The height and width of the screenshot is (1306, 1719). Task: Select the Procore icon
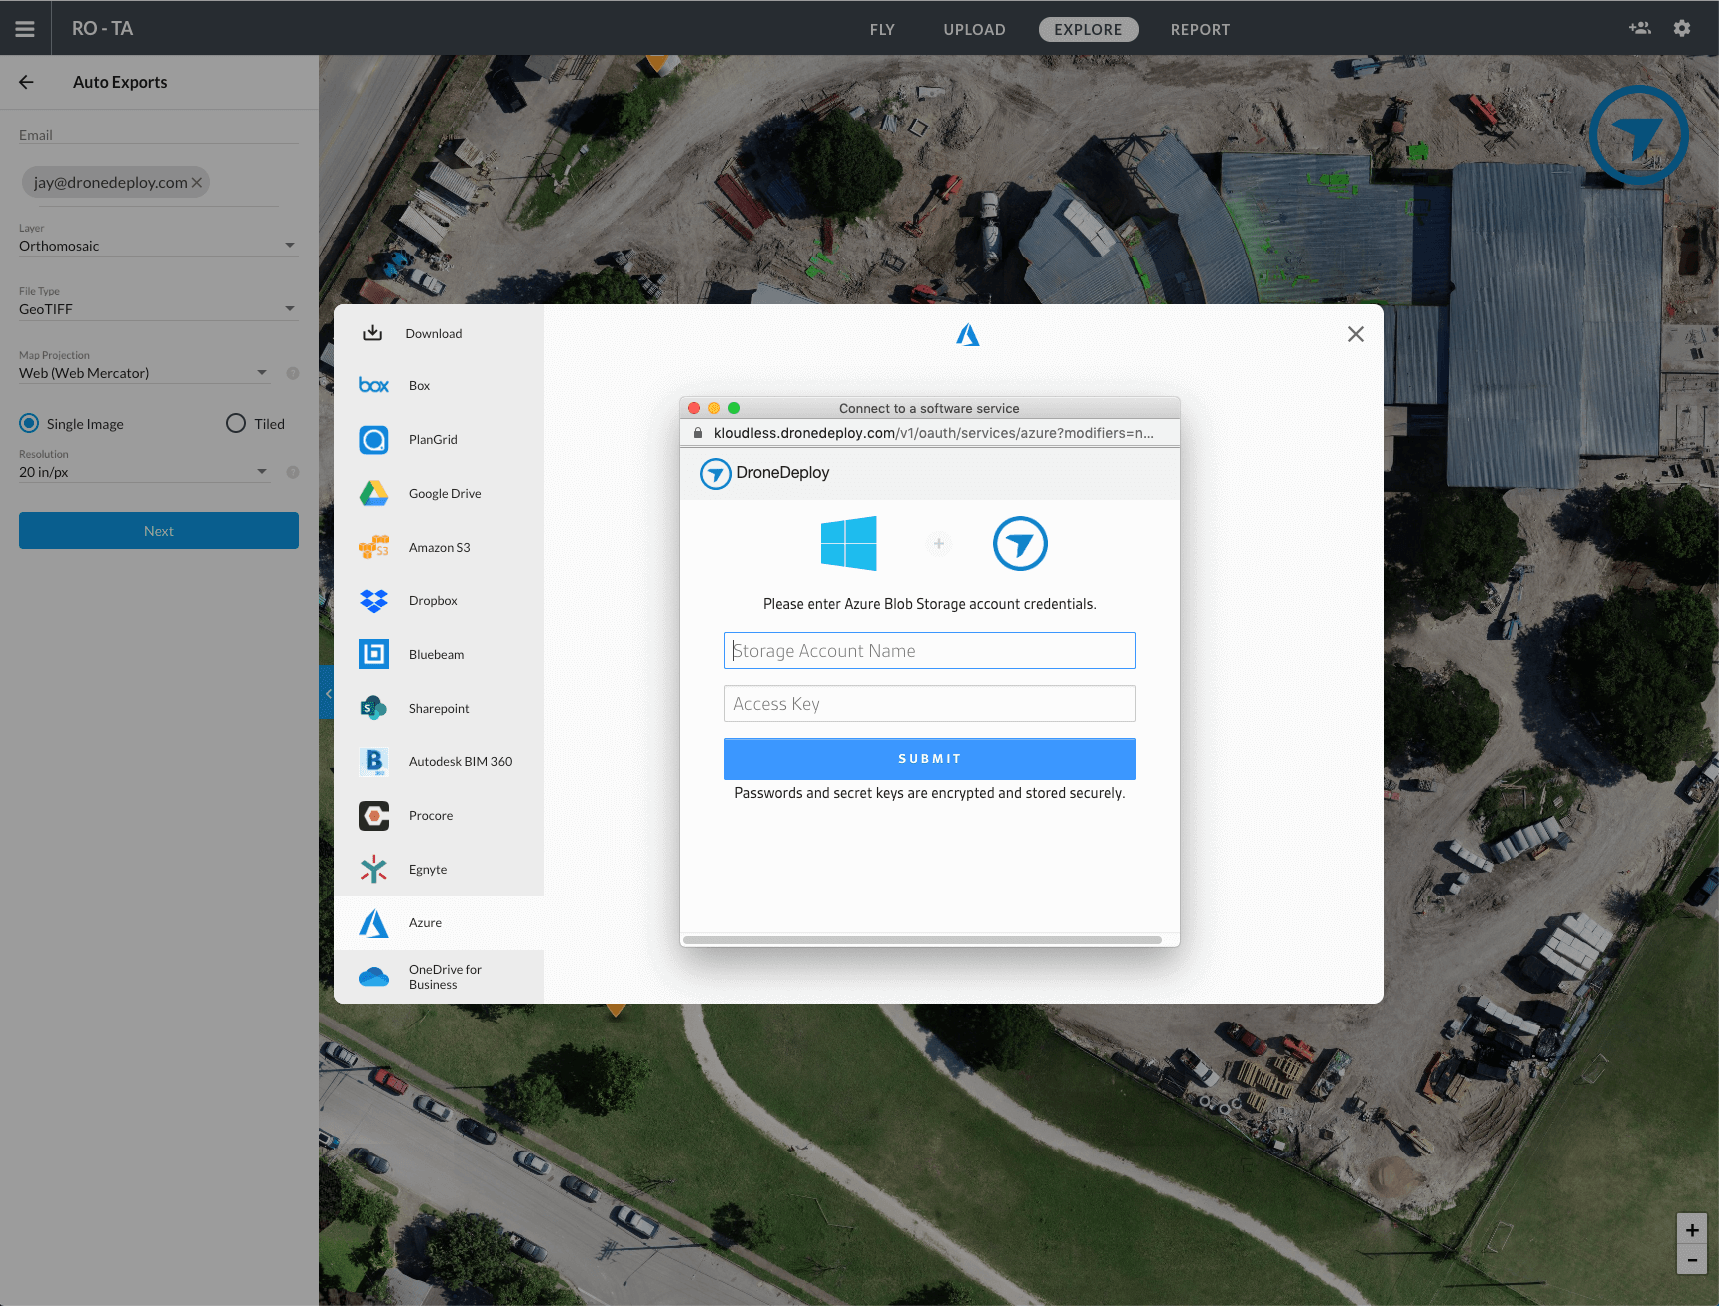(x=374, y=815)
